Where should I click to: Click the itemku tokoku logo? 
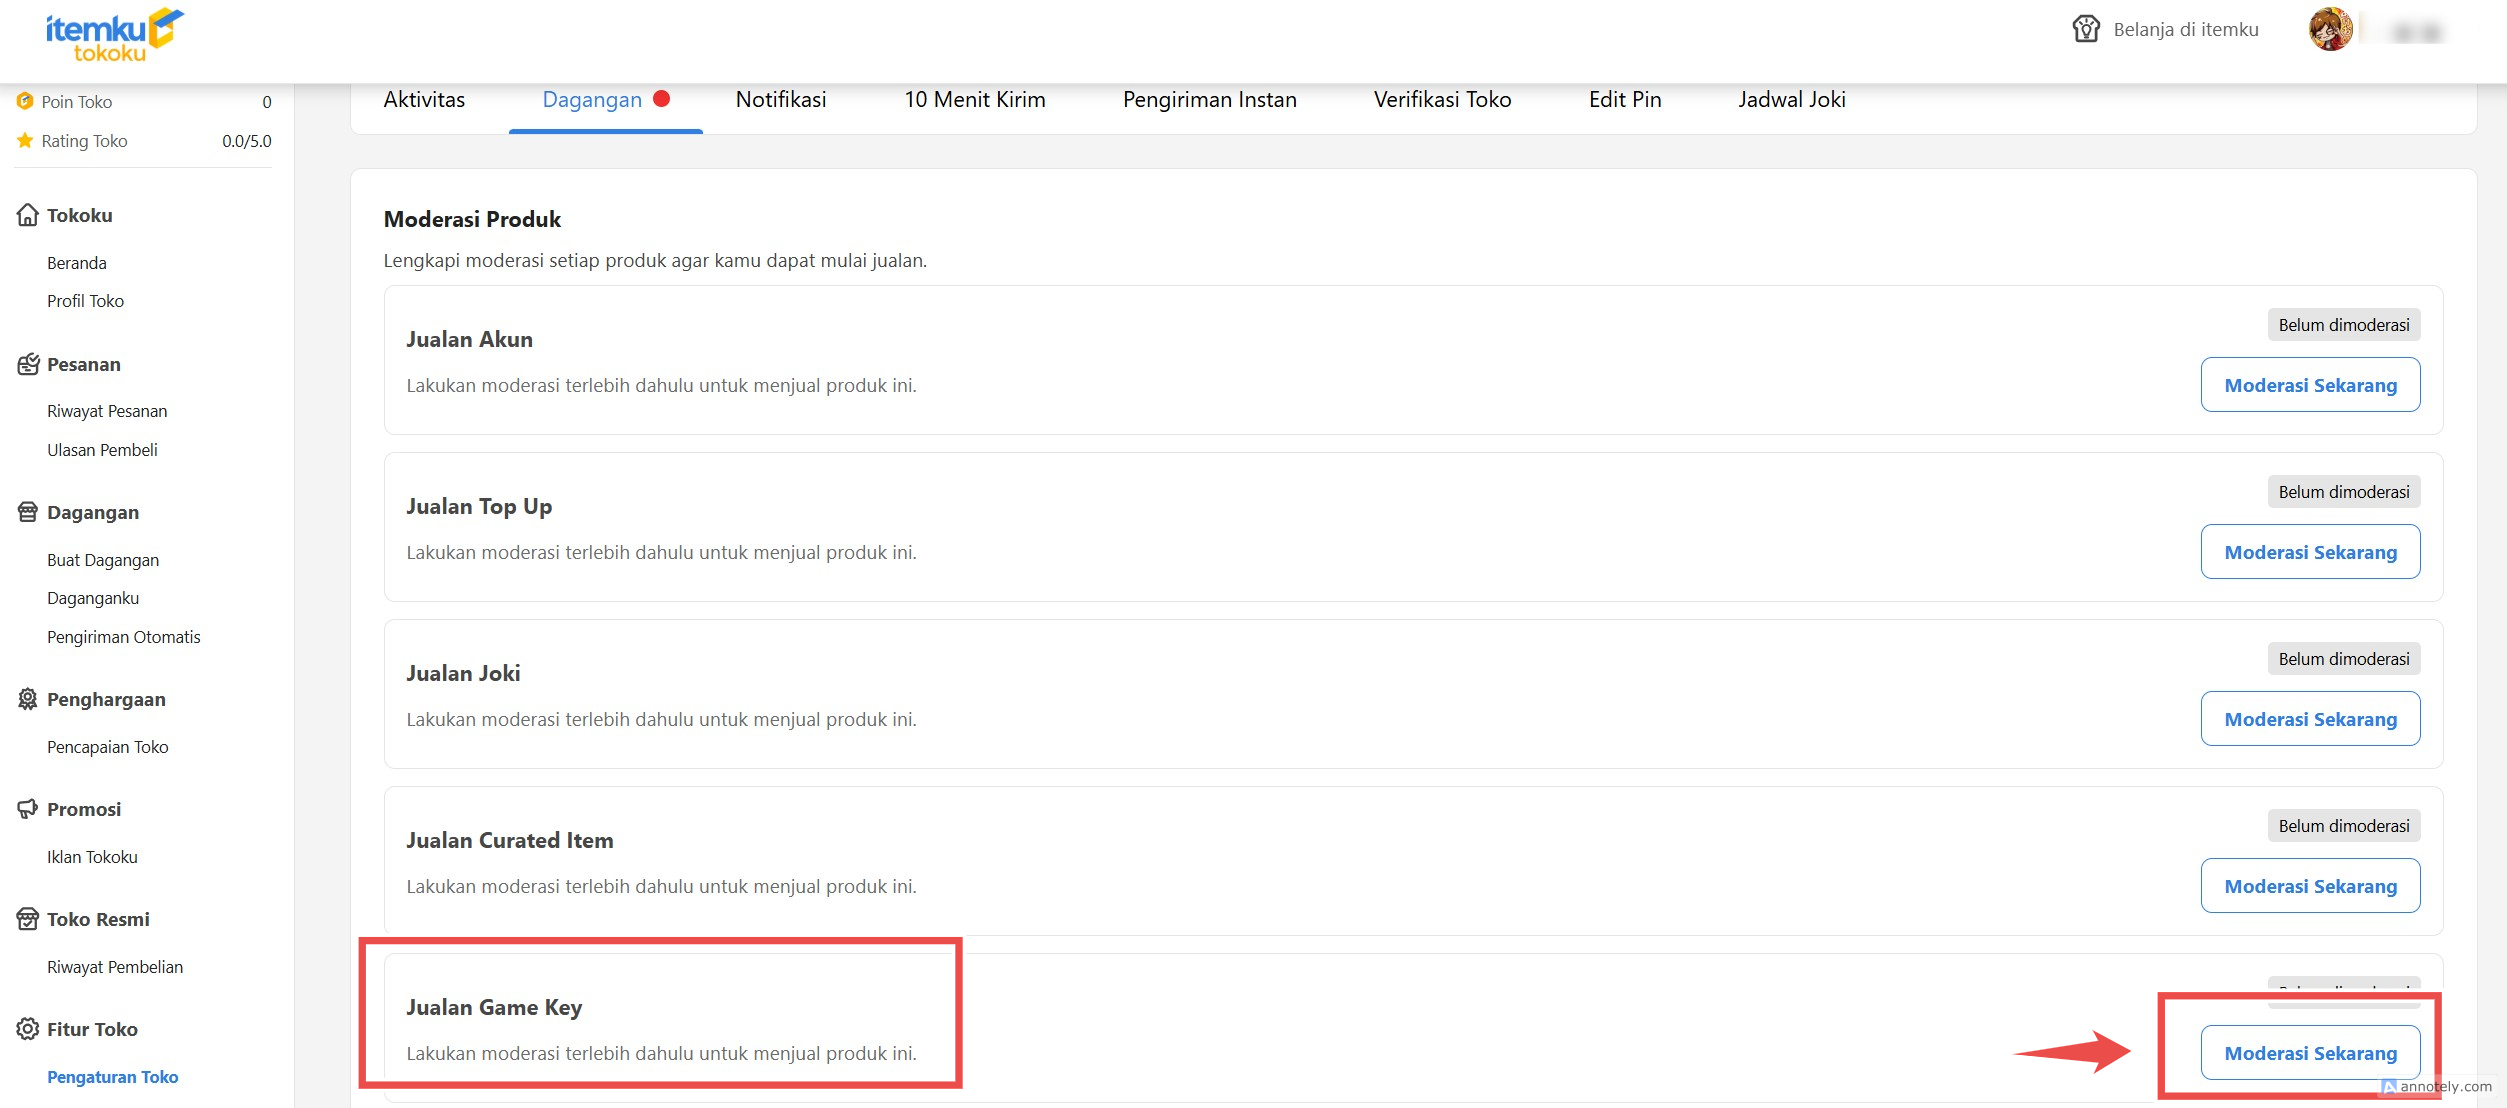pos(114,35)
